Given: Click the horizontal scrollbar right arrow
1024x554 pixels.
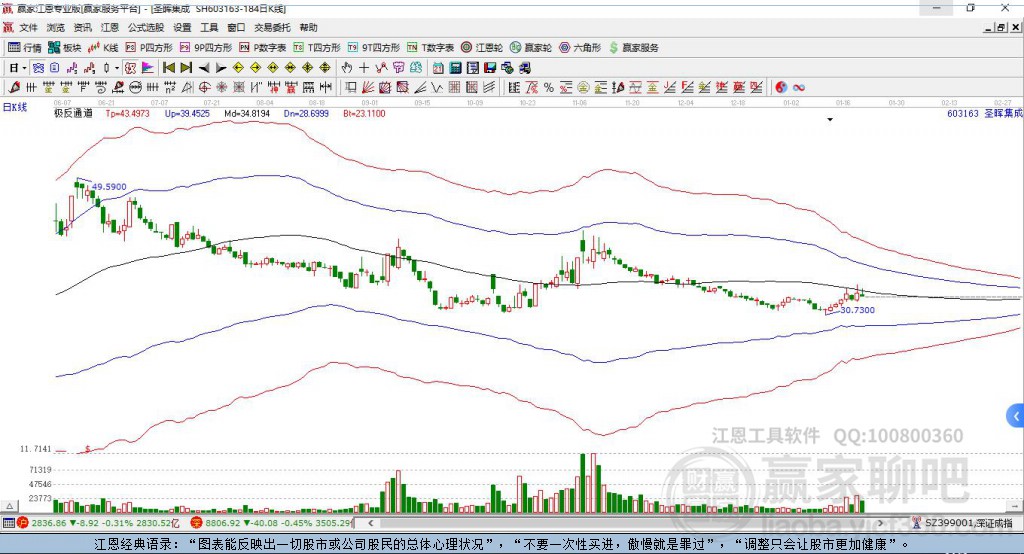Looking at the screenshot, I should [x=880, y=523].
